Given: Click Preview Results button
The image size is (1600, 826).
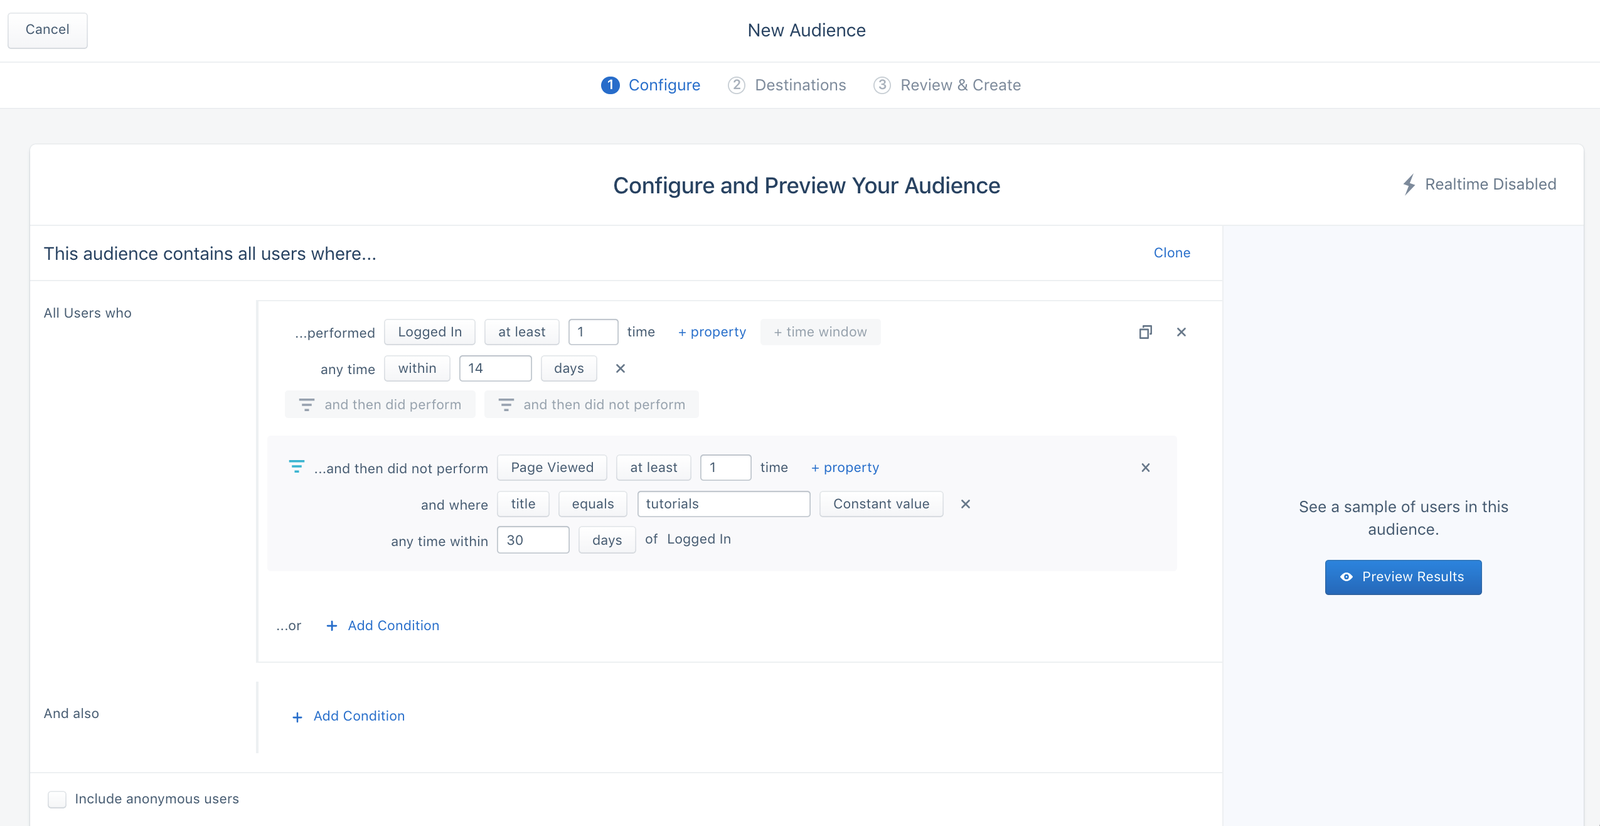Looking at the screenshot, I should pyautogui.click(x=1403, y=577).
